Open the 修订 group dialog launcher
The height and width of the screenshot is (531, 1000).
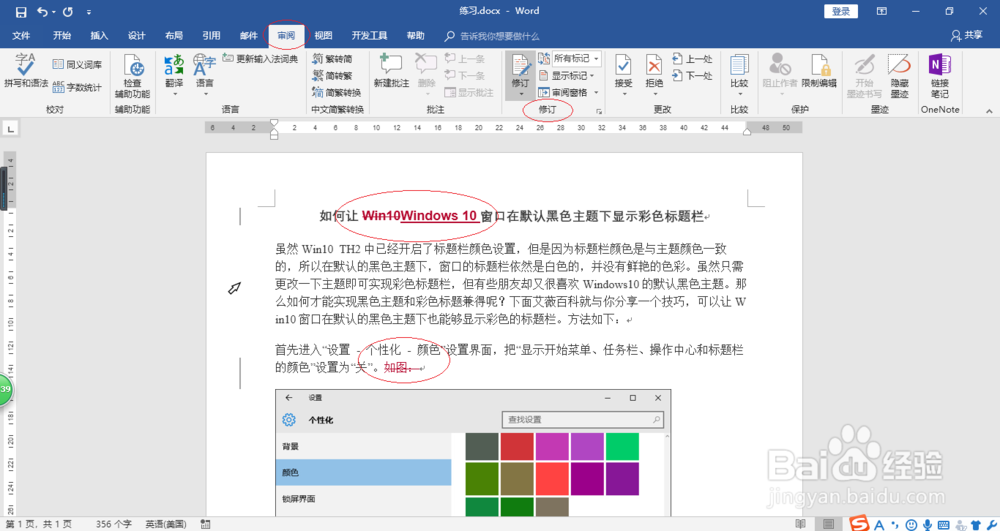[x=599, y=112]
